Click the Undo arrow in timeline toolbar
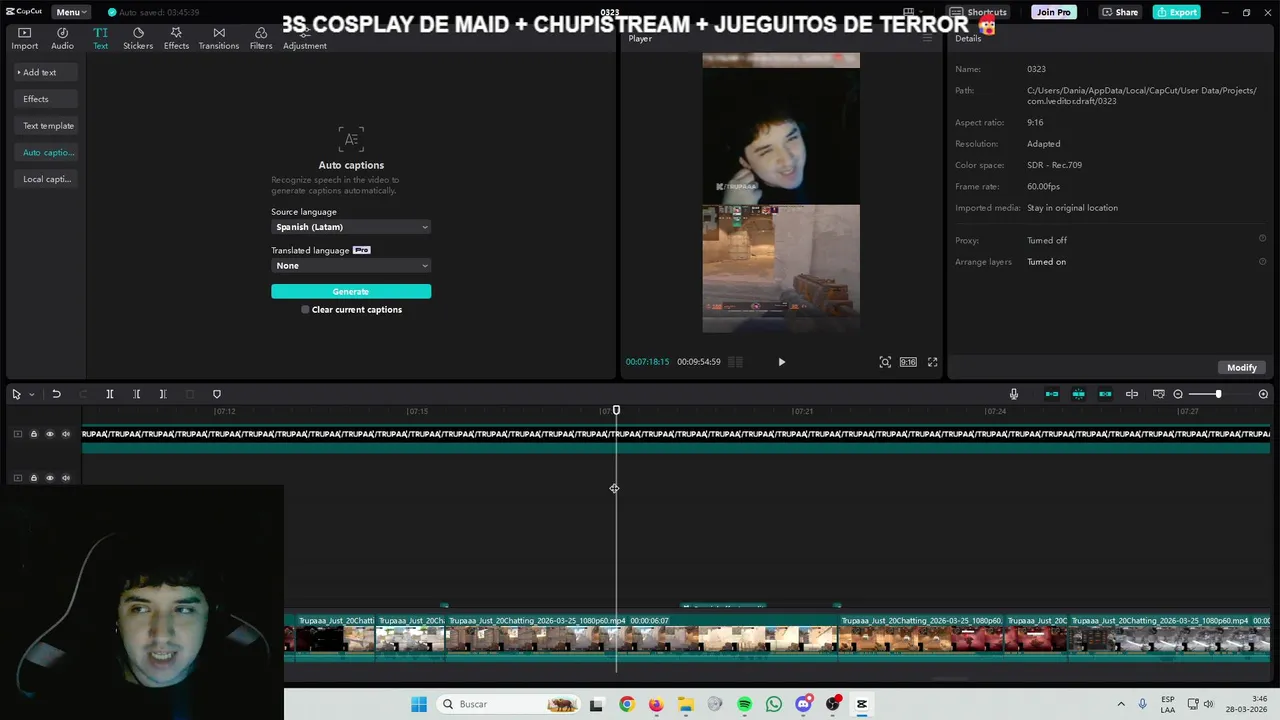The width and height of the screenshot is (1280, 720). click(x=56, y=394)
